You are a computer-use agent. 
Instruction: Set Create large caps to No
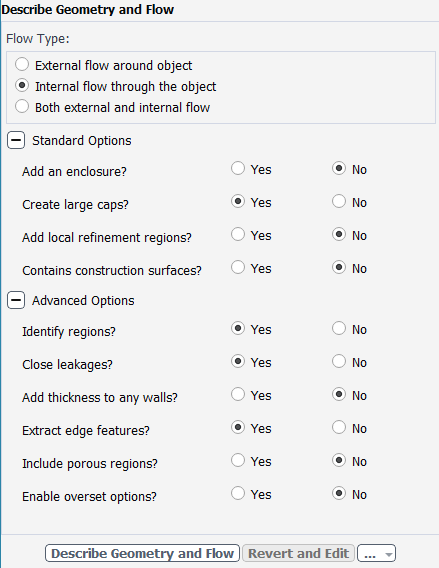pyautogui.click(x=339, y=201)
